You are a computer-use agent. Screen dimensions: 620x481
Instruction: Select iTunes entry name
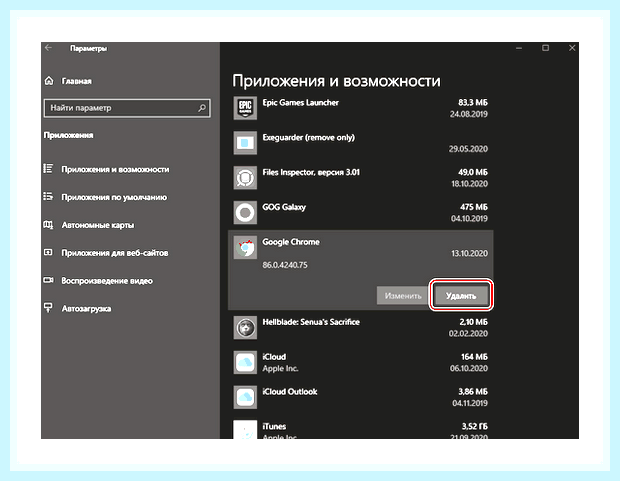click(274, 426)
